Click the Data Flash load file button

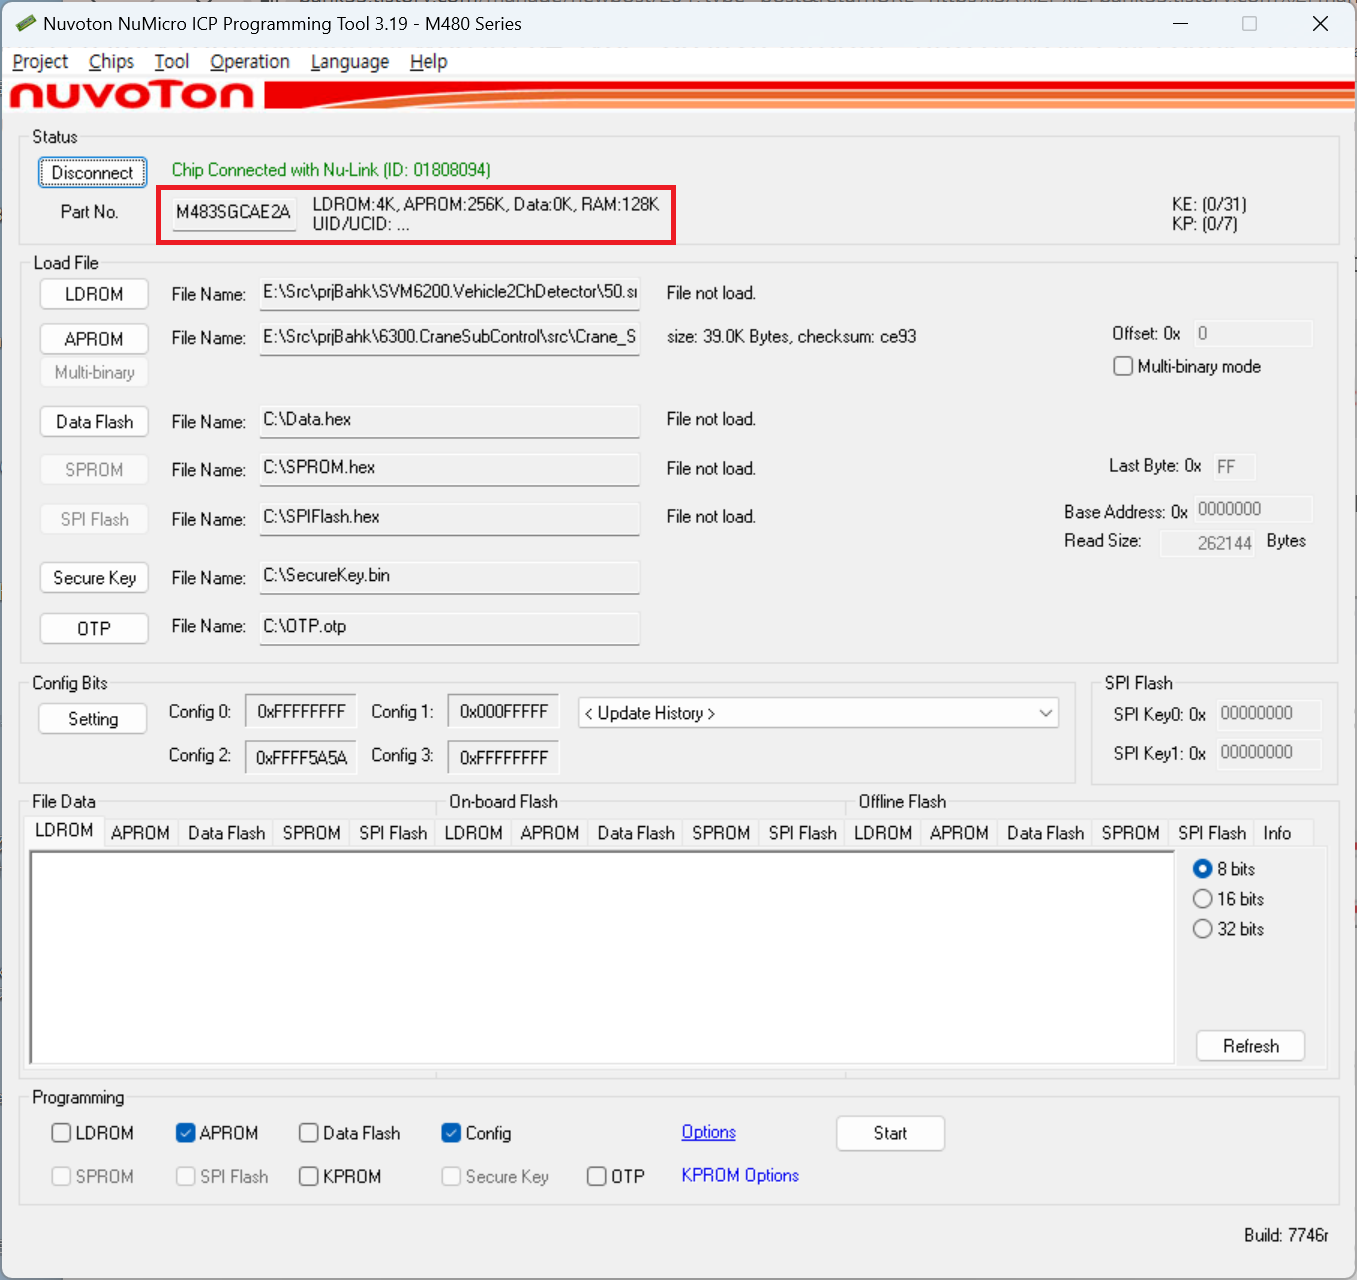(x=94, y=422)
